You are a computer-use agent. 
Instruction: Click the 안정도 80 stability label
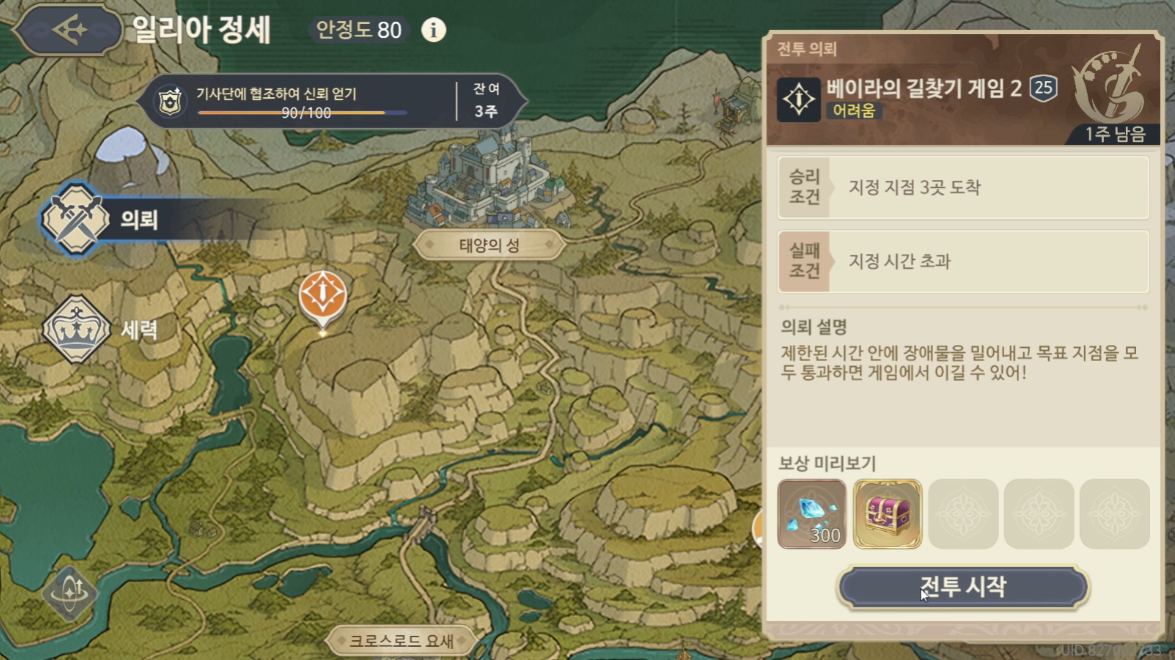point(359,30)
